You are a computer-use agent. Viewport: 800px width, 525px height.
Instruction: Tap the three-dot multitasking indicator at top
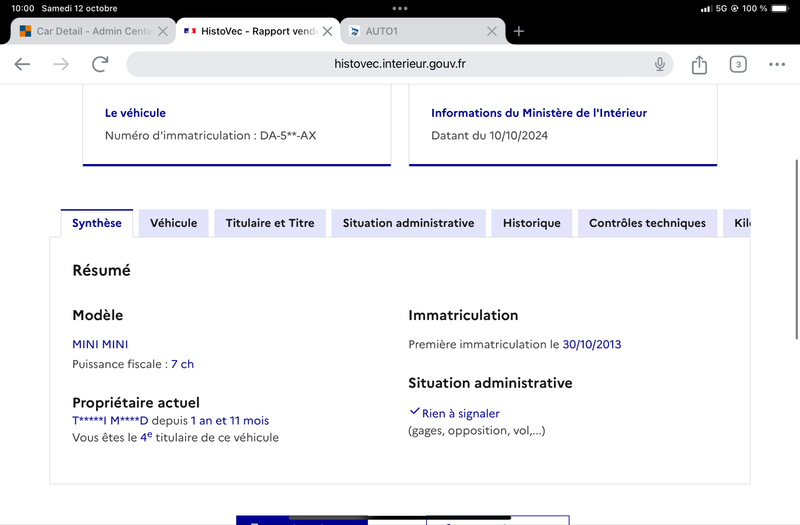point(399,8)
